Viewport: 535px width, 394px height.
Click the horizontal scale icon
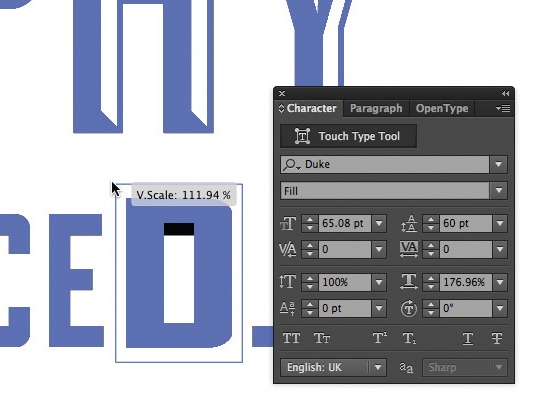click(x=409, y=282)
